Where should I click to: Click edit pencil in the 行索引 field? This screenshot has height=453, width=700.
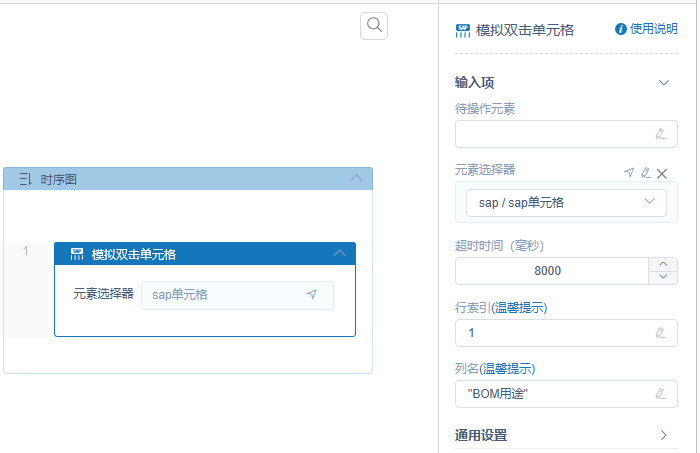click(x=660, y=333)
